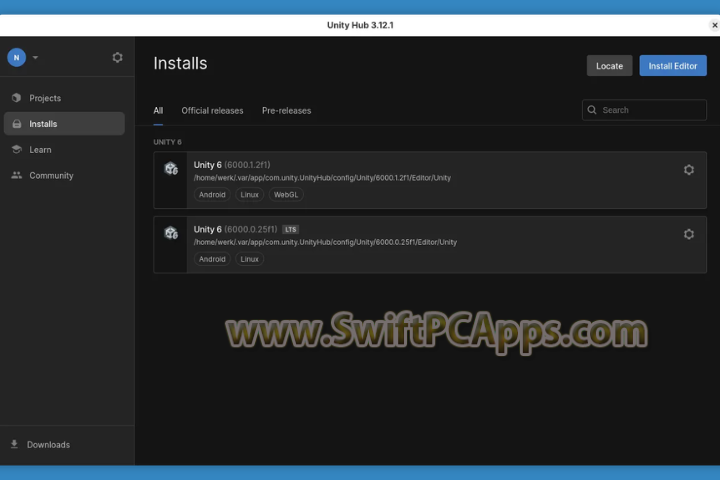This screenshot has height=480, width=720.
Task: Open Hub preferences gear in sidebar
Action: point(118,57)
